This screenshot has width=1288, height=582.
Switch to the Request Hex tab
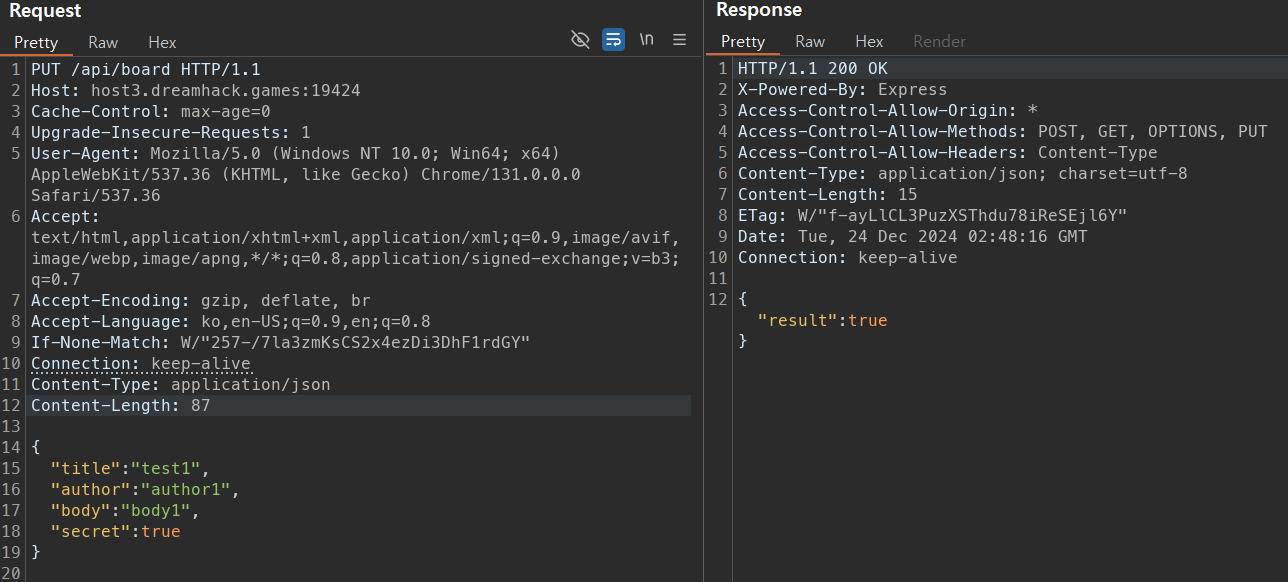162,42
